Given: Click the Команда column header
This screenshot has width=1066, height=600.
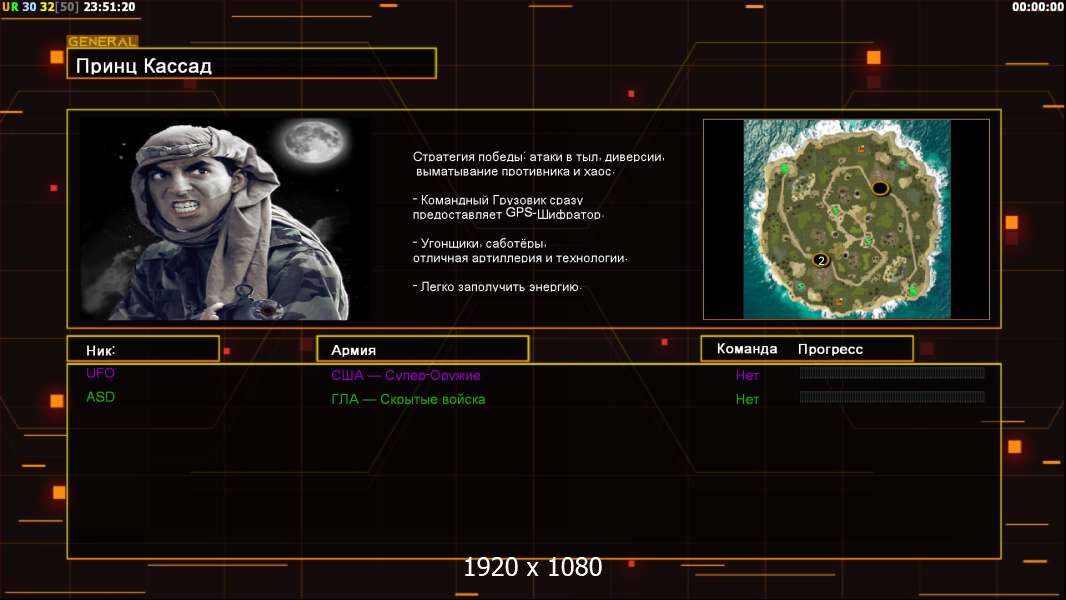Looking at the screenshot, I should (746, 349).
